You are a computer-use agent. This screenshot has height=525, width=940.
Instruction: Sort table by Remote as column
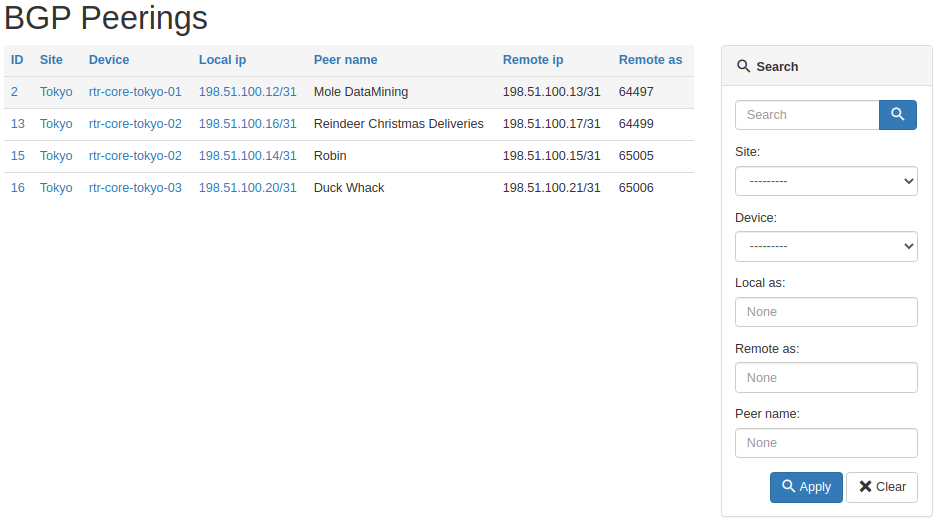coord(650,60)
